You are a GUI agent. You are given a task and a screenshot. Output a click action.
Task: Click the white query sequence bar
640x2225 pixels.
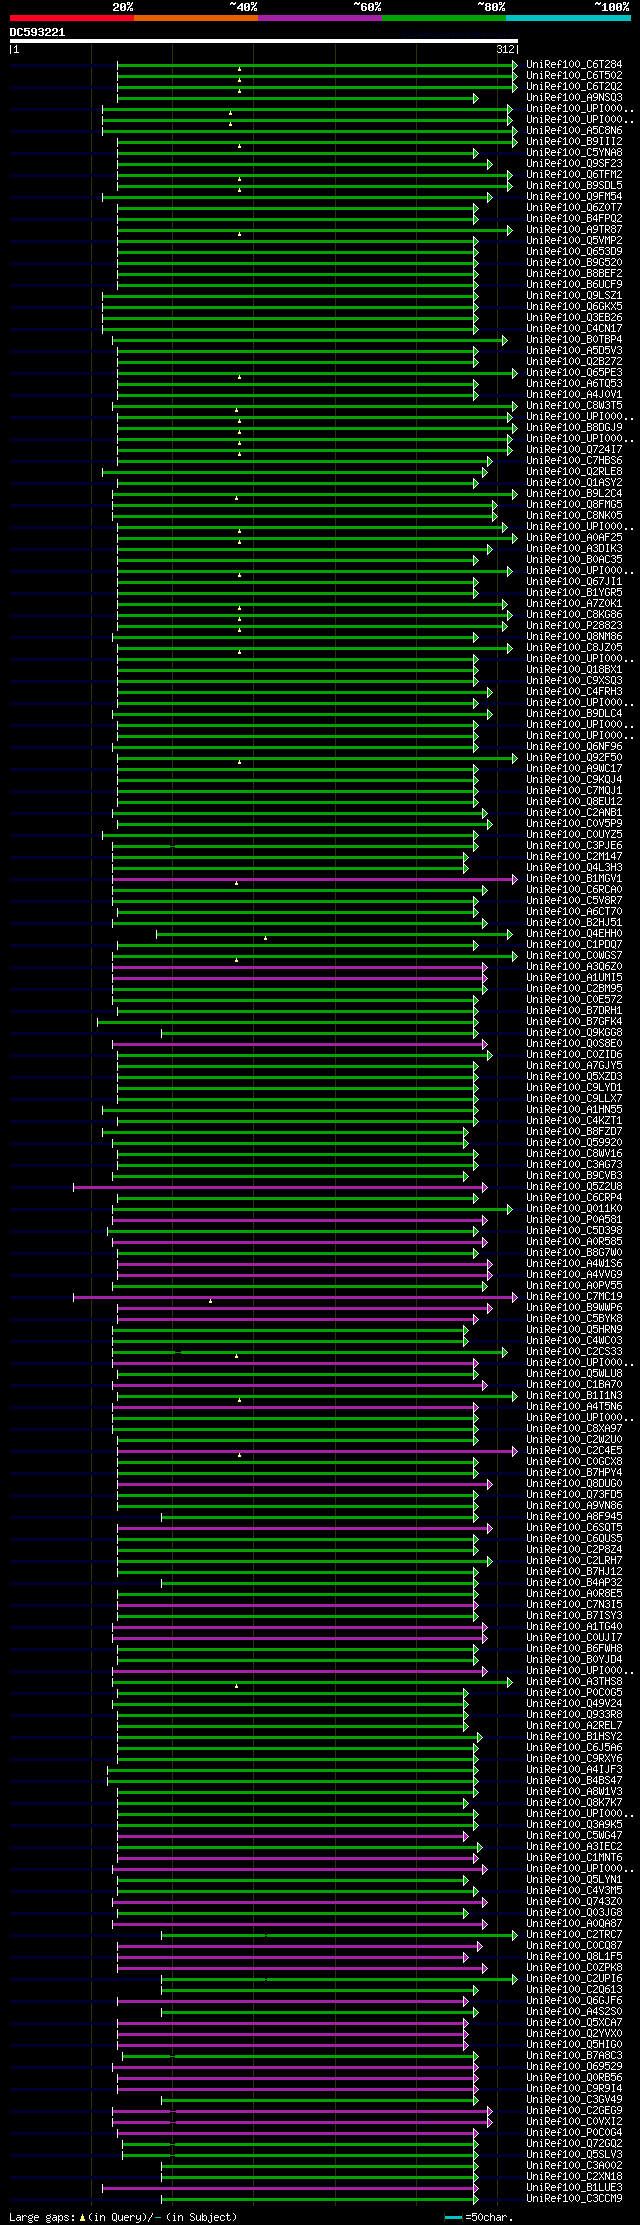coord(263,41)
